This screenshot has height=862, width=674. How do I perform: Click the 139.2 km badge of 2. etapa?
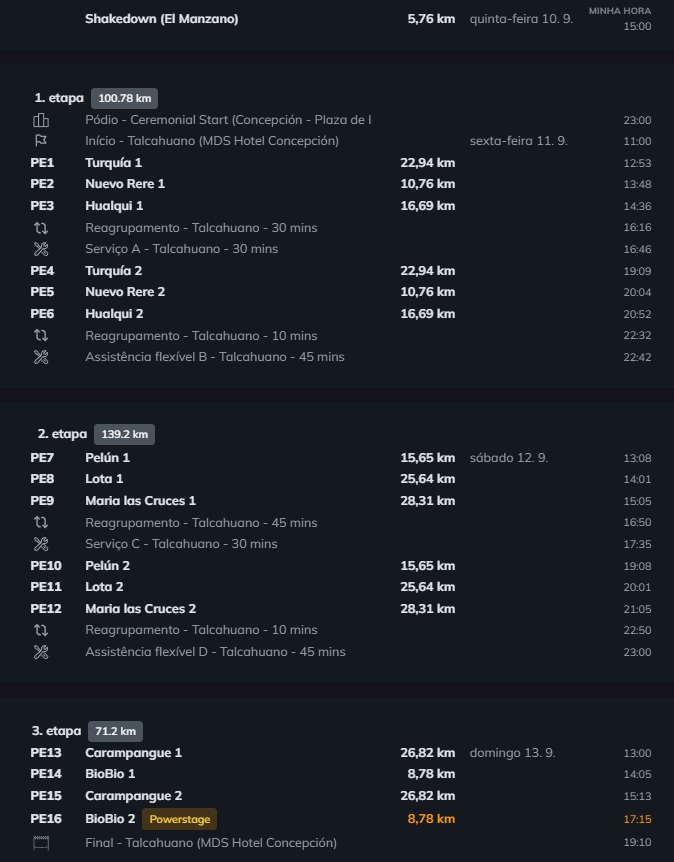point(125,434)
